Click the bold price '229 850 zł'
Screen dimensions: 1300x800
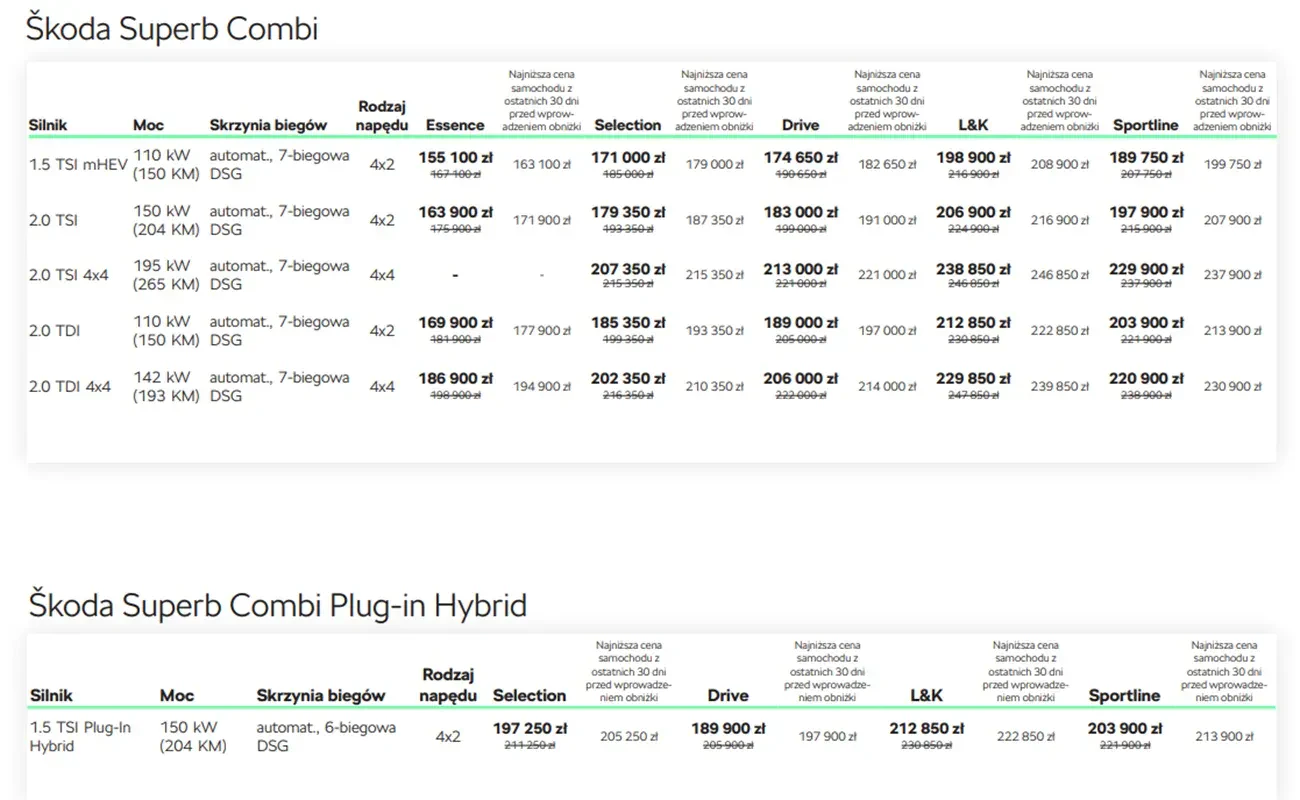[974, 379]
